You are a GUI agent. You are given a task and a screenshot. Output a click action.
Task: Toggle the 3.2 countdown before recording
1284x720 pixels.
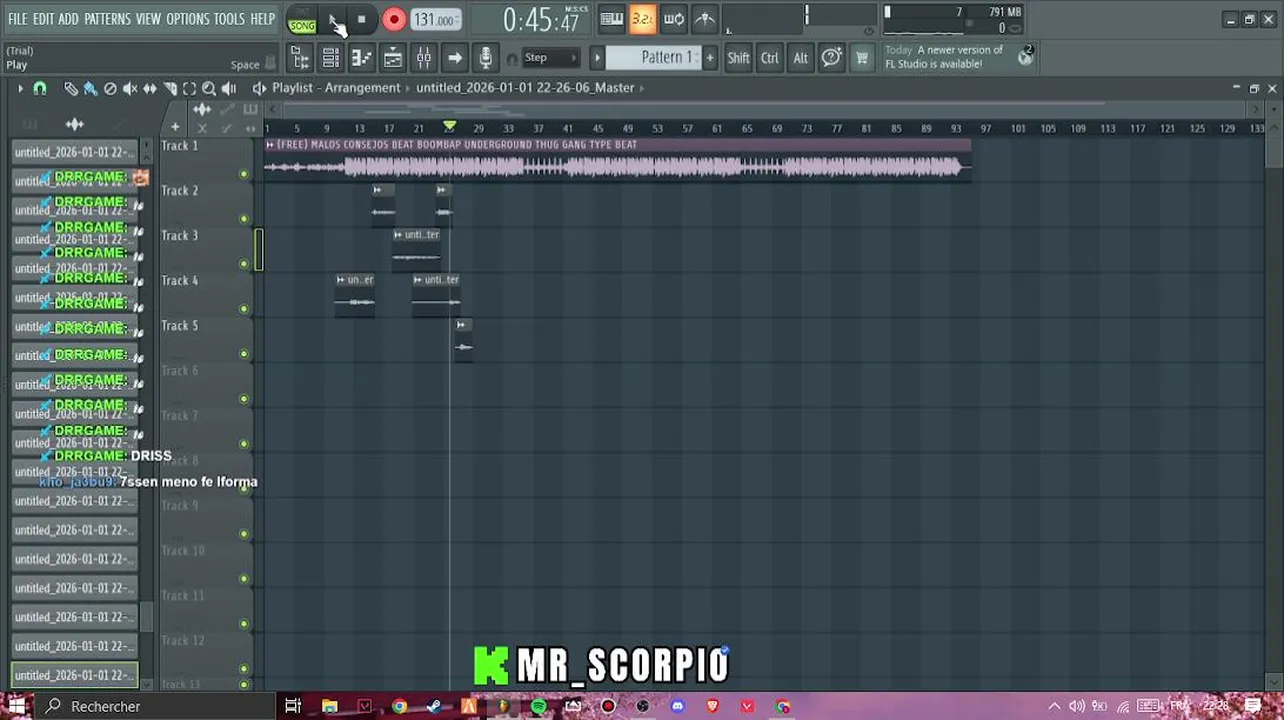[643, 19]
